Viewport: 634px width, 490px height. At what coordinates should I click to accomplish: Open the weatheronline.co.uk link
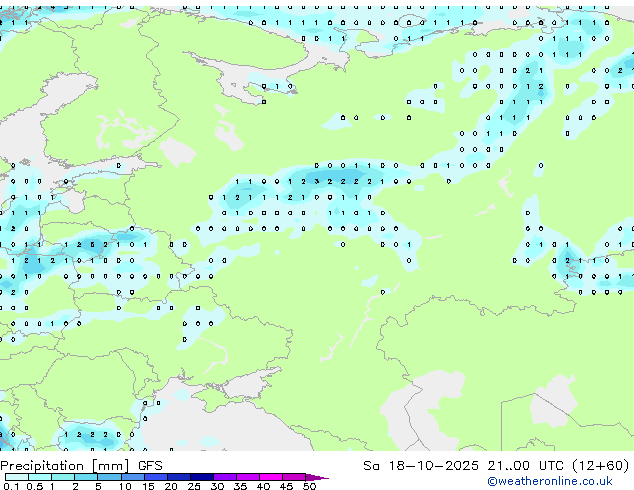tap(550, 481)
